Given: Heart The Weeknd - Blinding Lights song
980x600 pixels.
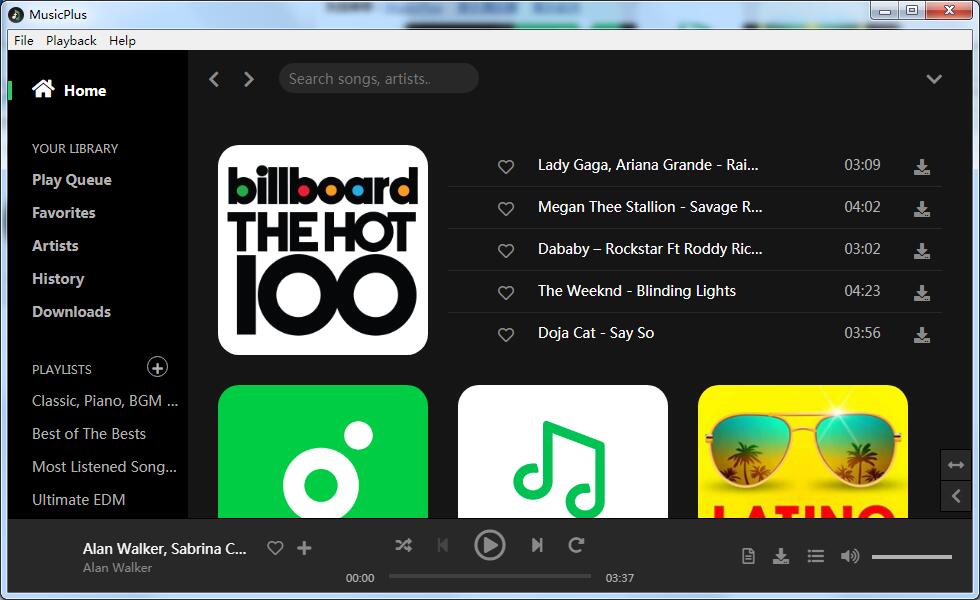Looking at the screenshot, I should (506, 293).
